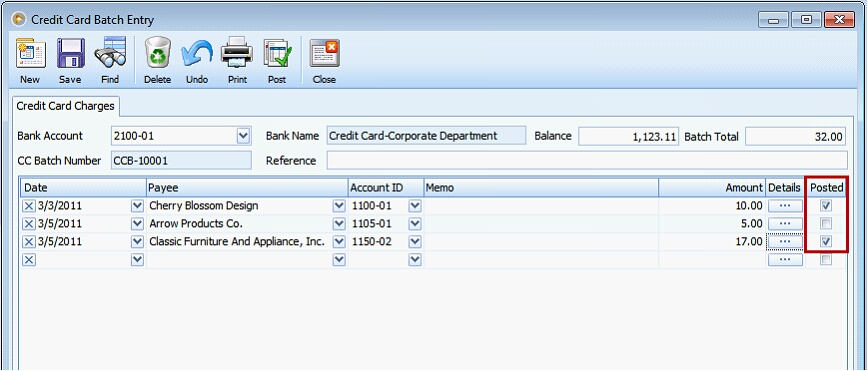Click the Memo cell for Cherry Blossom Design
The width and height of the screenshot is (868, 371).
(x=541, y=206)
